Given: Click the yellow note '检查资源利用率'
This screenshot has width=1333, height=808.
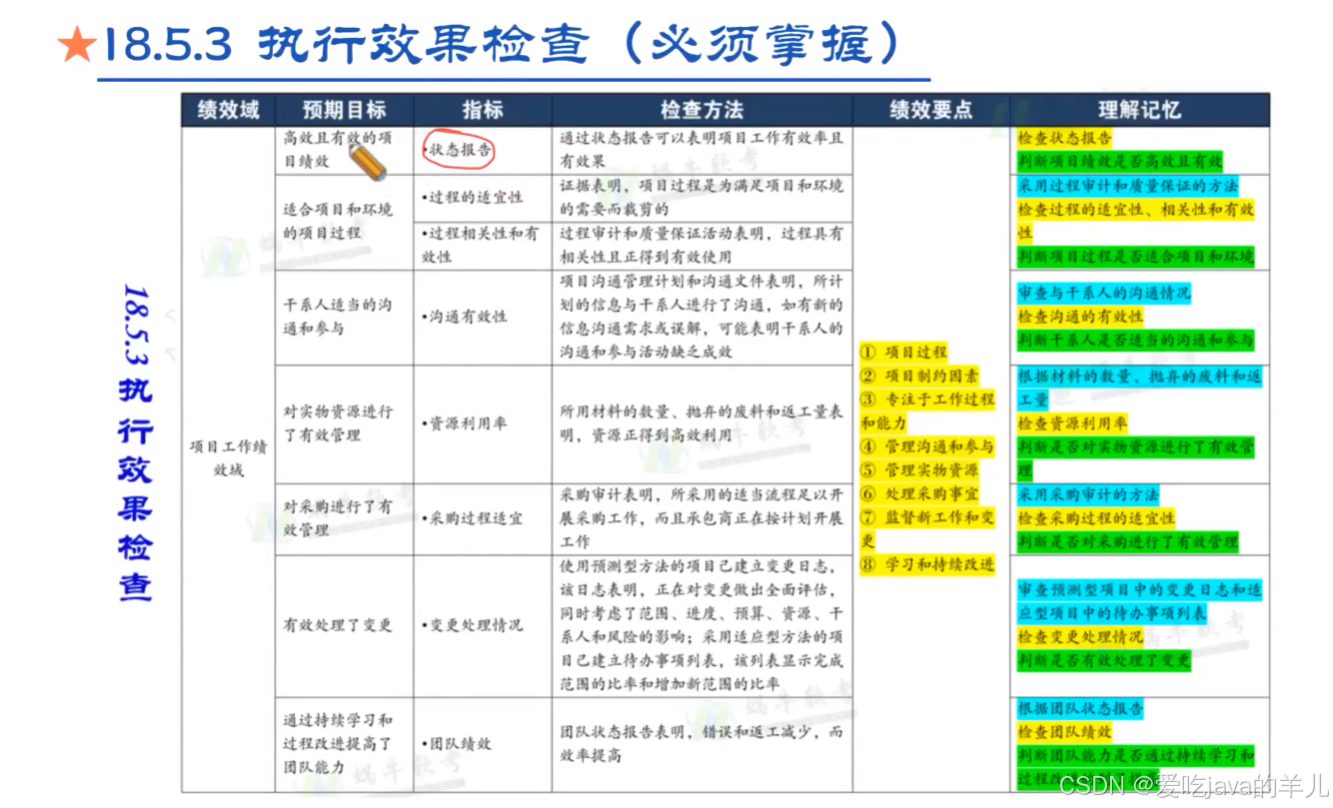Looking at the screenshot, I should point(1072,424).
